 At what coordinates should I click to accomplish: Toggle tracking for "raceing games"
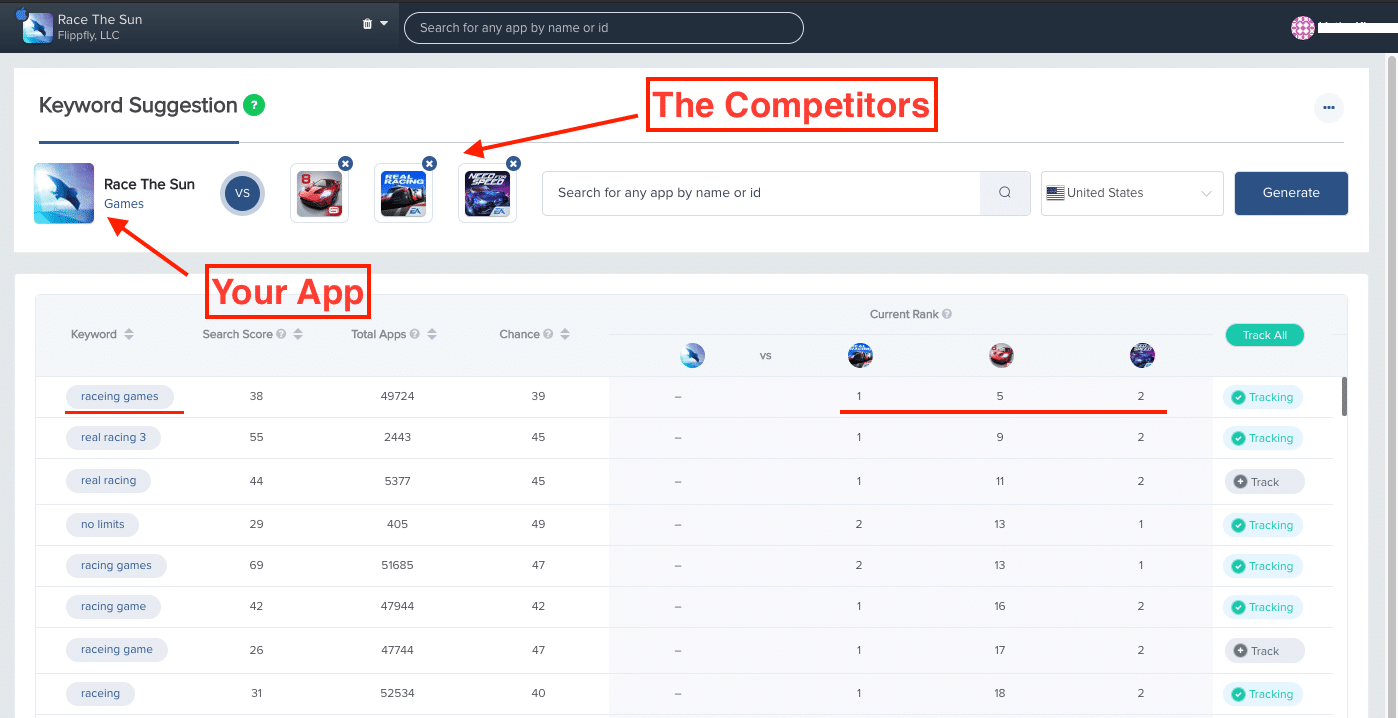pyautogui.click(x=1263, y=397)
